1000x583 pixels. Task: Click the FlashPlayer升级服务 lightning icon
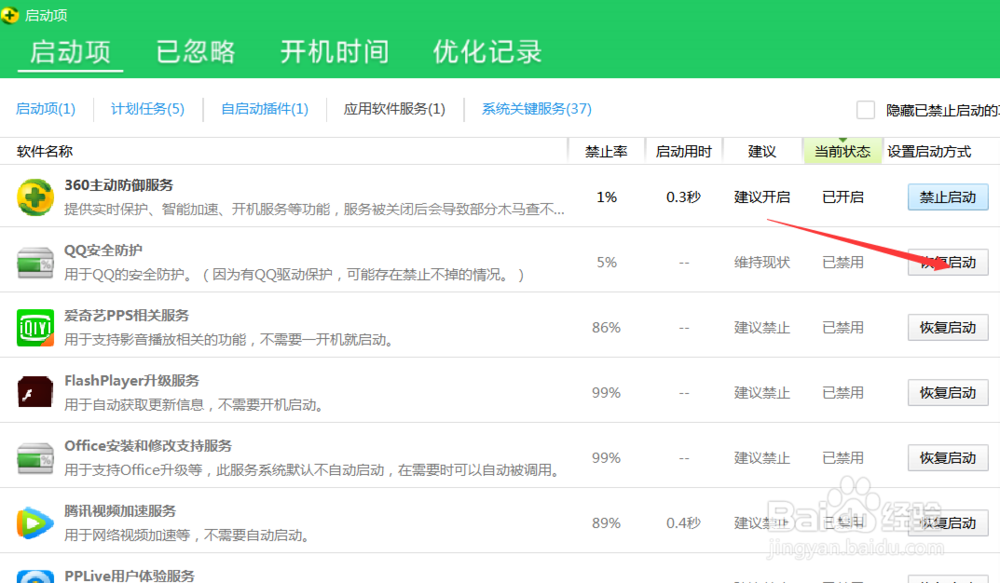pyautogui.click(x=35, y=392)
